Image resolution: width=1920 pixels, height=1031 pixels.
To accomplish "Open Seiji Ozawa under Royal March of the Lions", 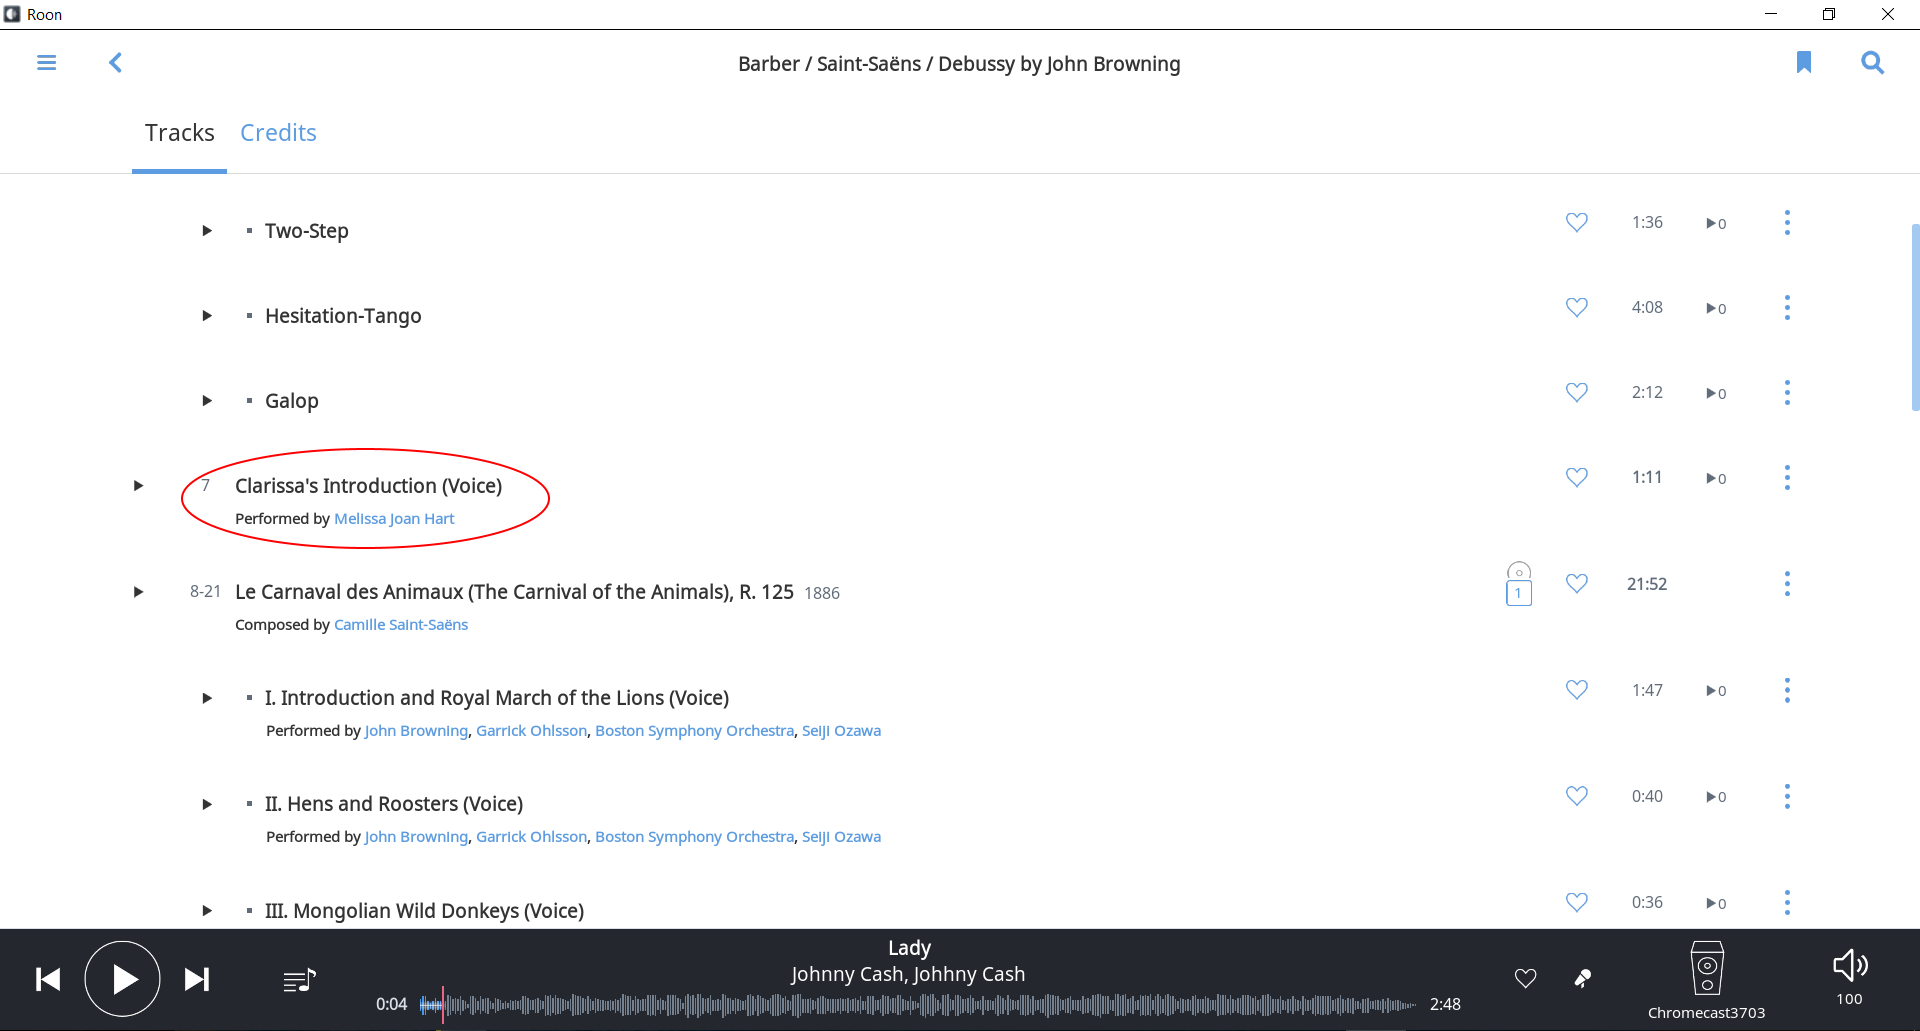I will [841, 731].
